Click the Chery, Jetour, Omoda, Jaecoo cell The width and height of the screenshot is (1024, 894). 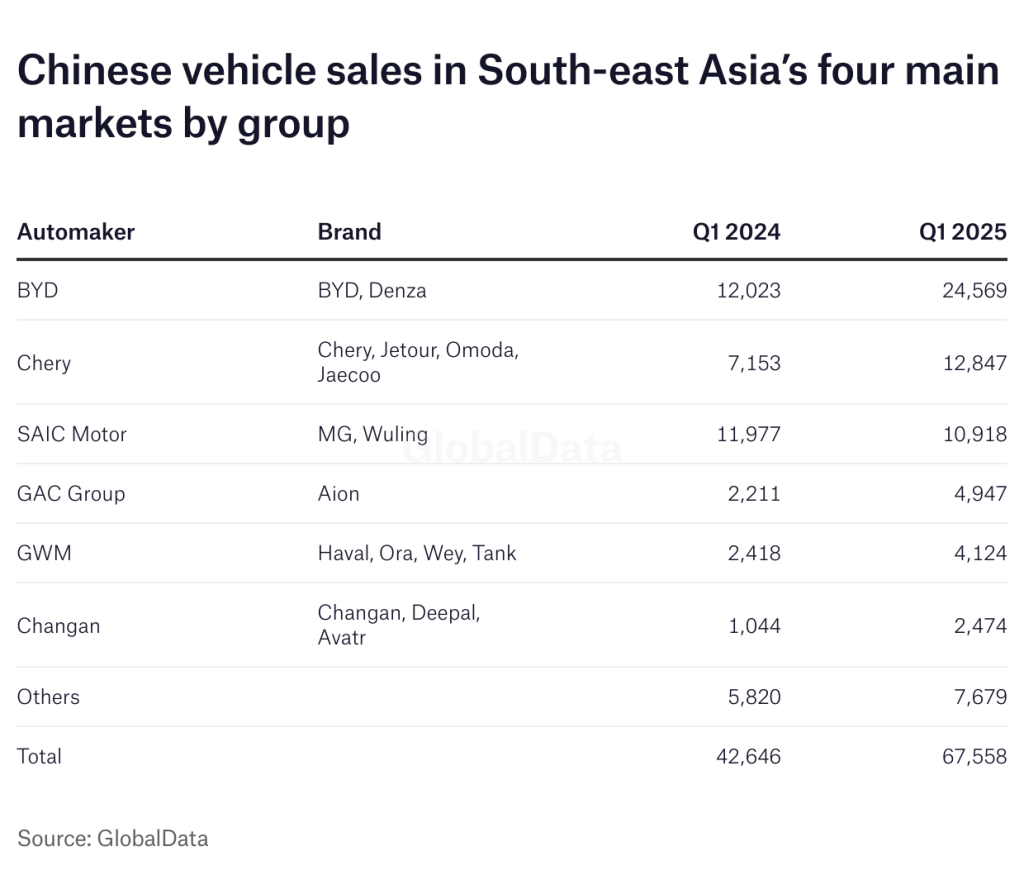click(418, 362)
